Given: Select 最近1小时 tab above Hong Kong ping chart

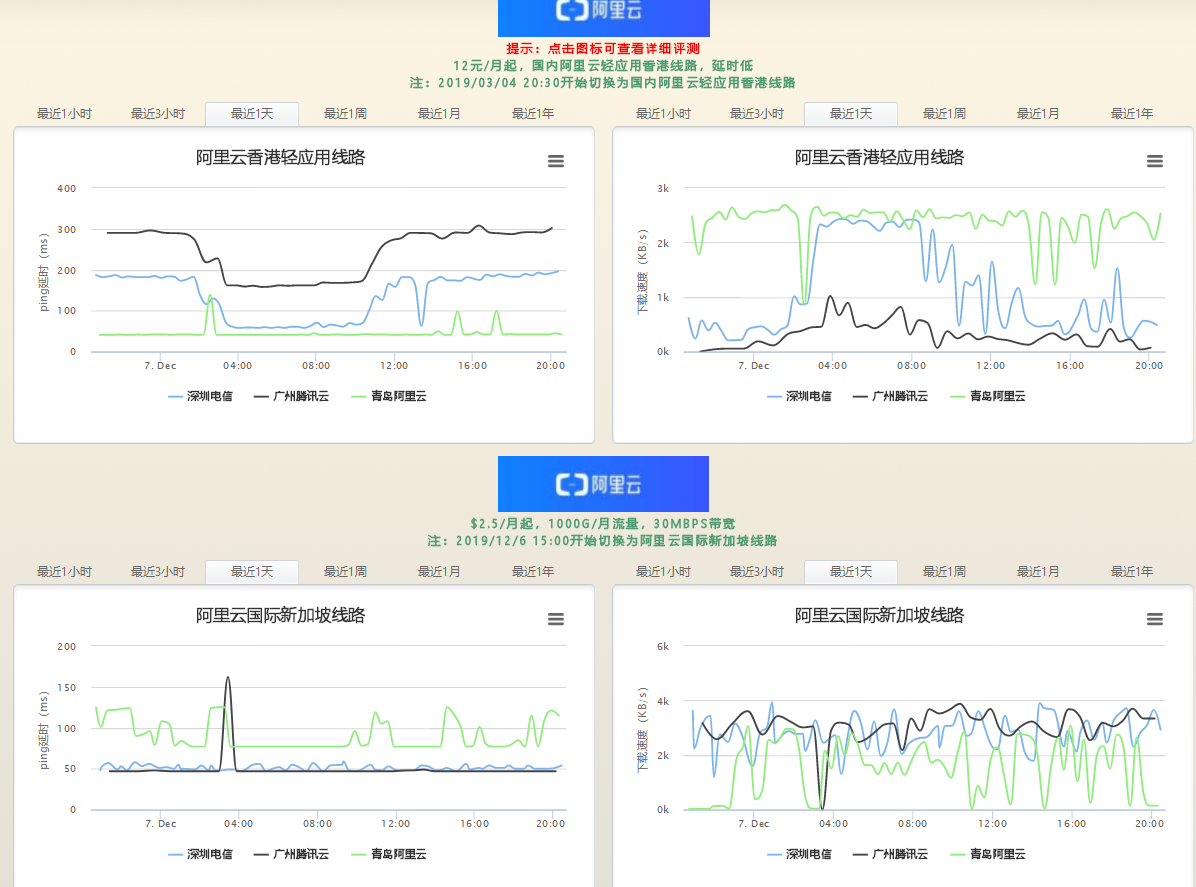Looking at the screenshot, I should pos(64,114).
